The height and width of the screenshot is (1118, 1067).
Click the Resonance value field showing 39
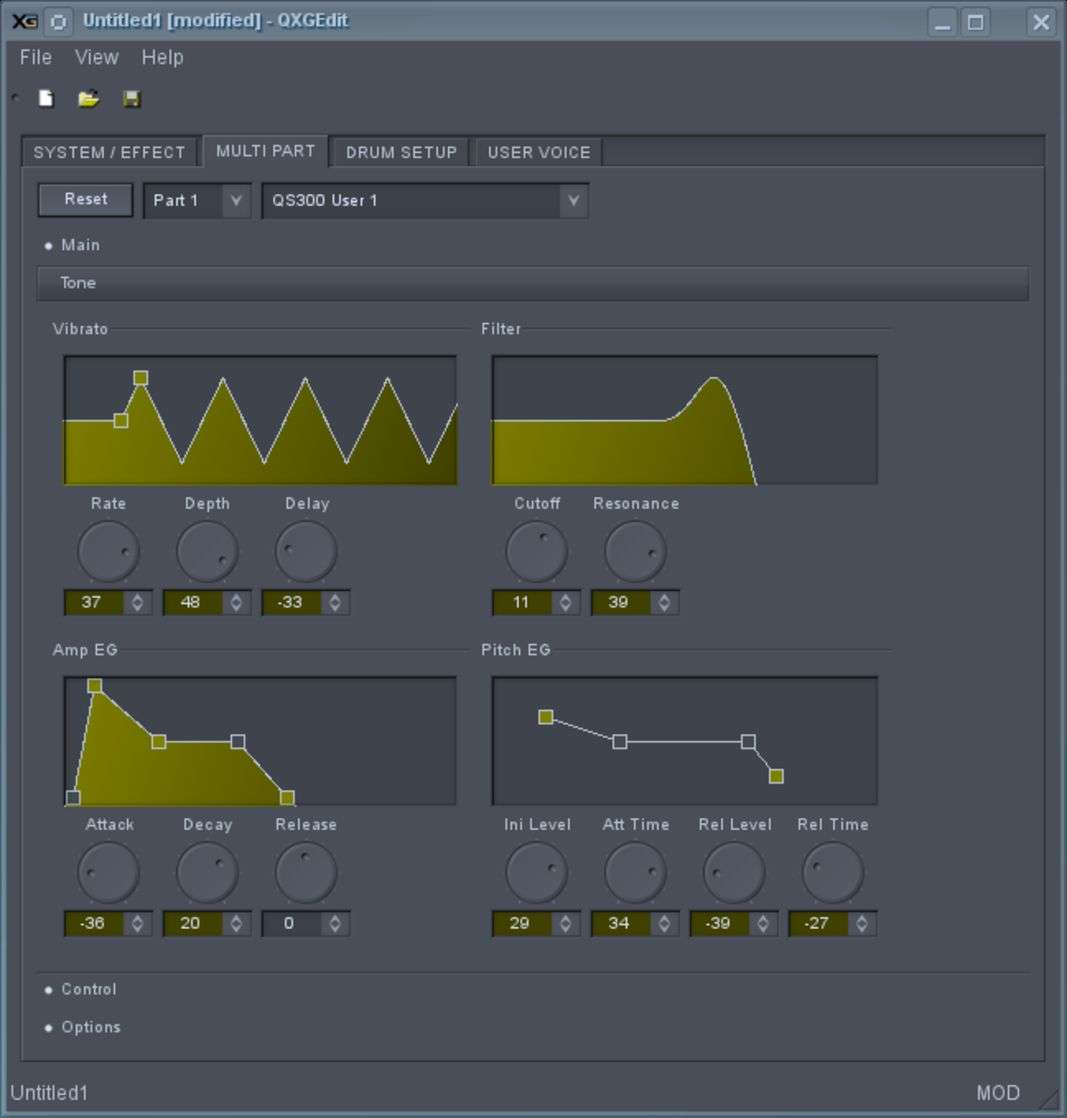pyautogui.click(x=620, y=602)
